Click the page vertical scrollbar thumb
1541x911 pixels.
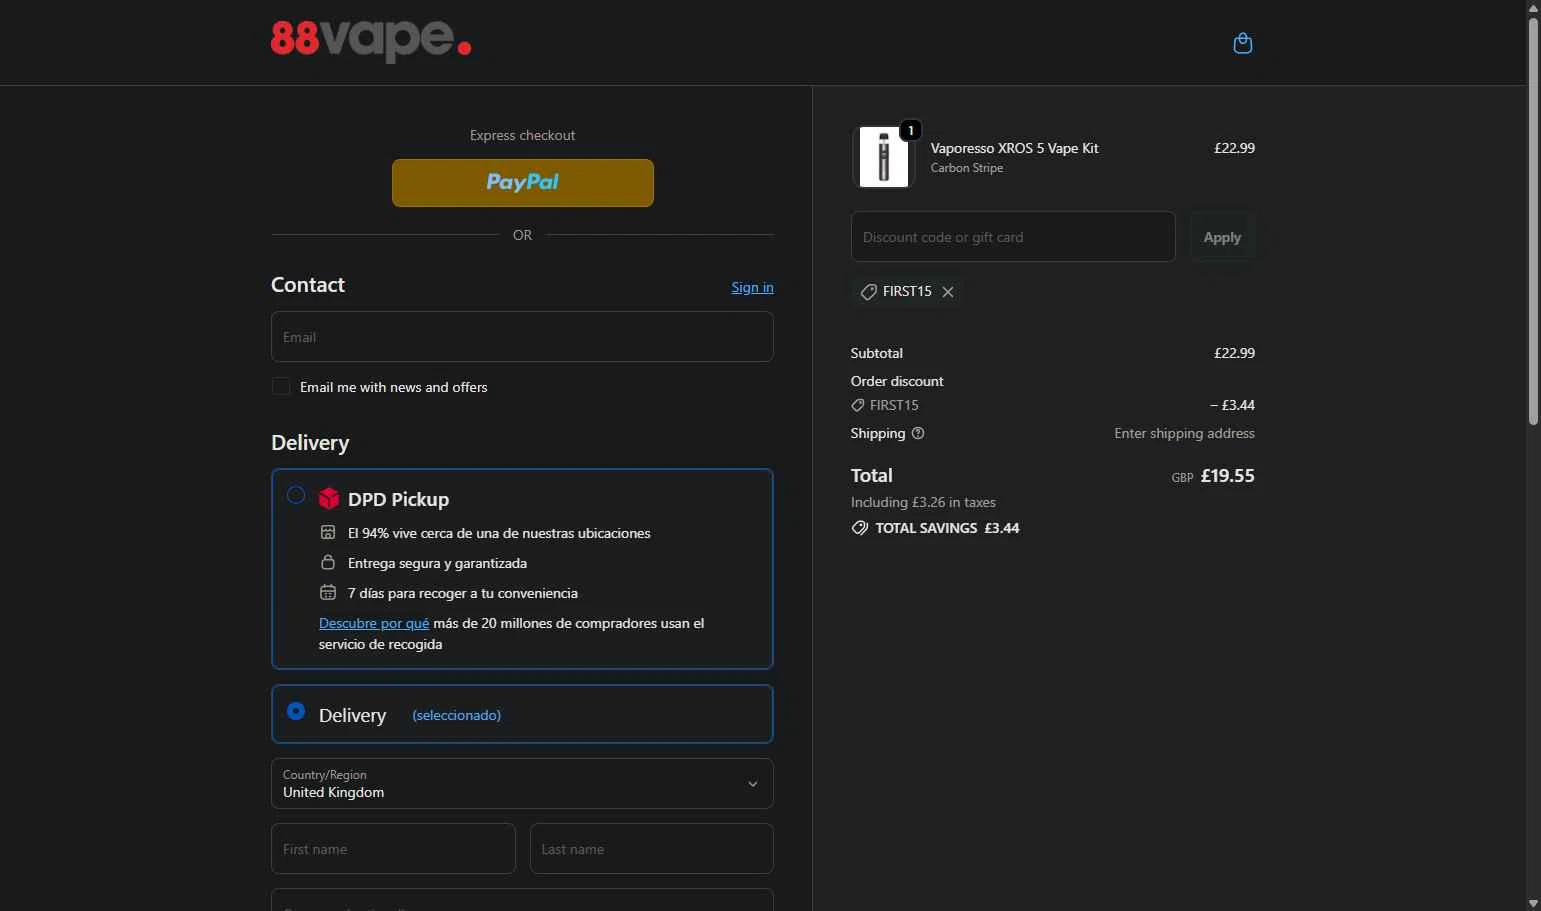point(1533,220)
